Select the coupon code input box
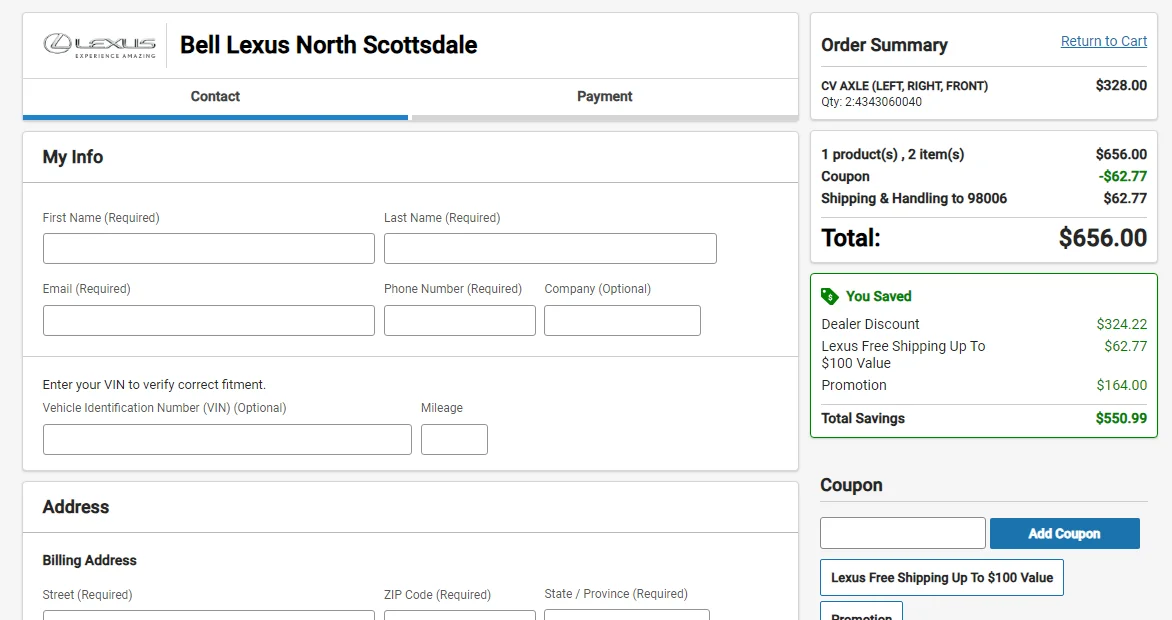Image resolution: width=1172 pixels, height=620 pixels. point(903,533)
